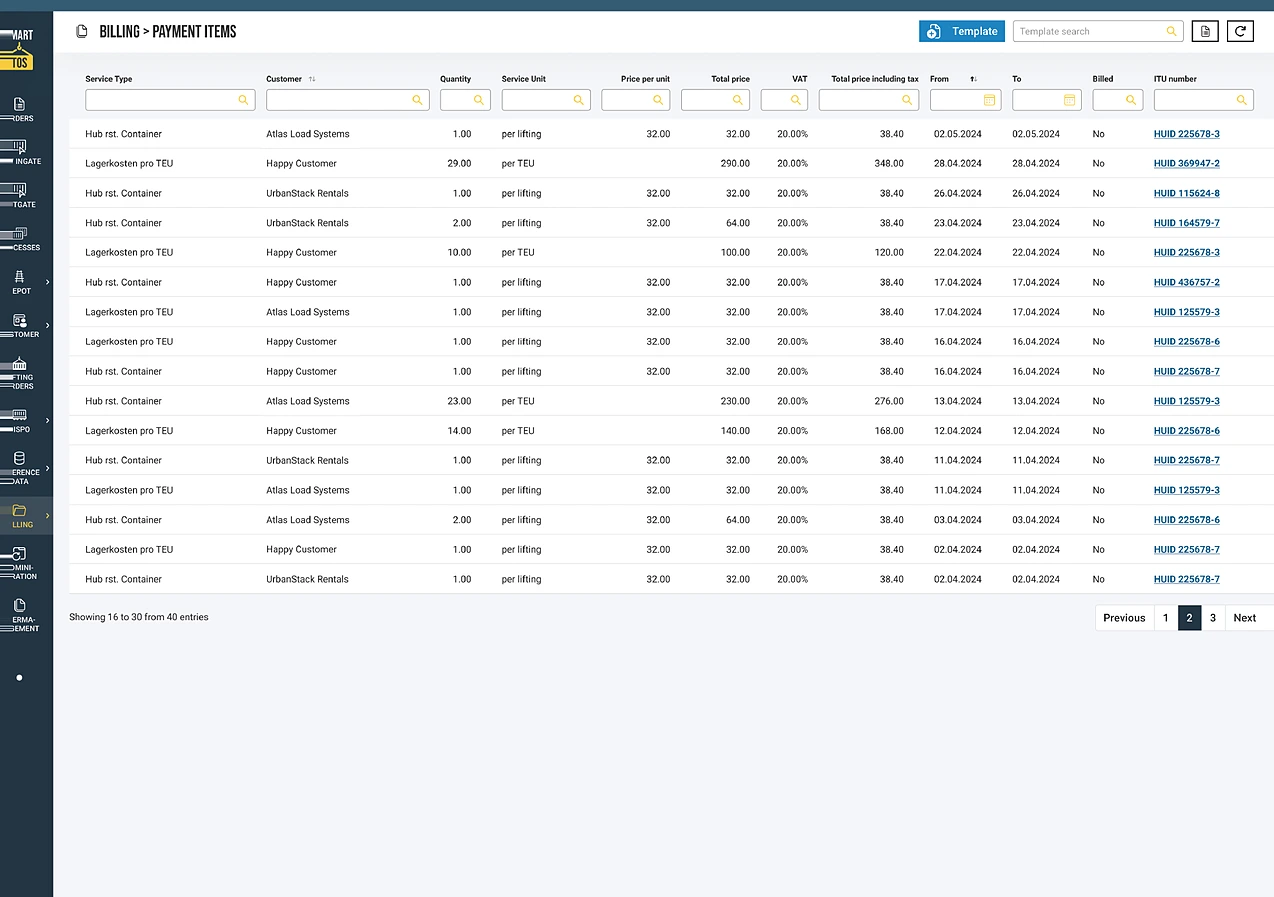Open the Depot icon in sidebar
This screenshot has height=897, width=1274.
20,276
